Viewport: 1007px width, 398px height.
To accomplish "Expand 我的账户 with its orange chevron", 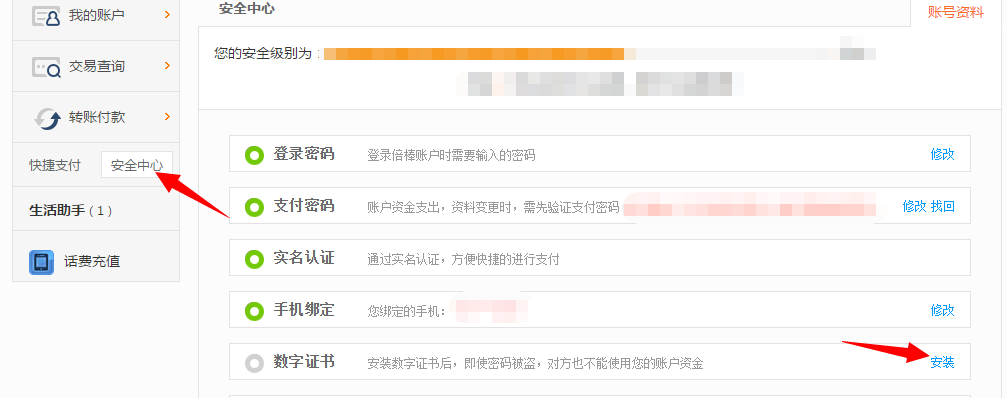I will point(168,13).
